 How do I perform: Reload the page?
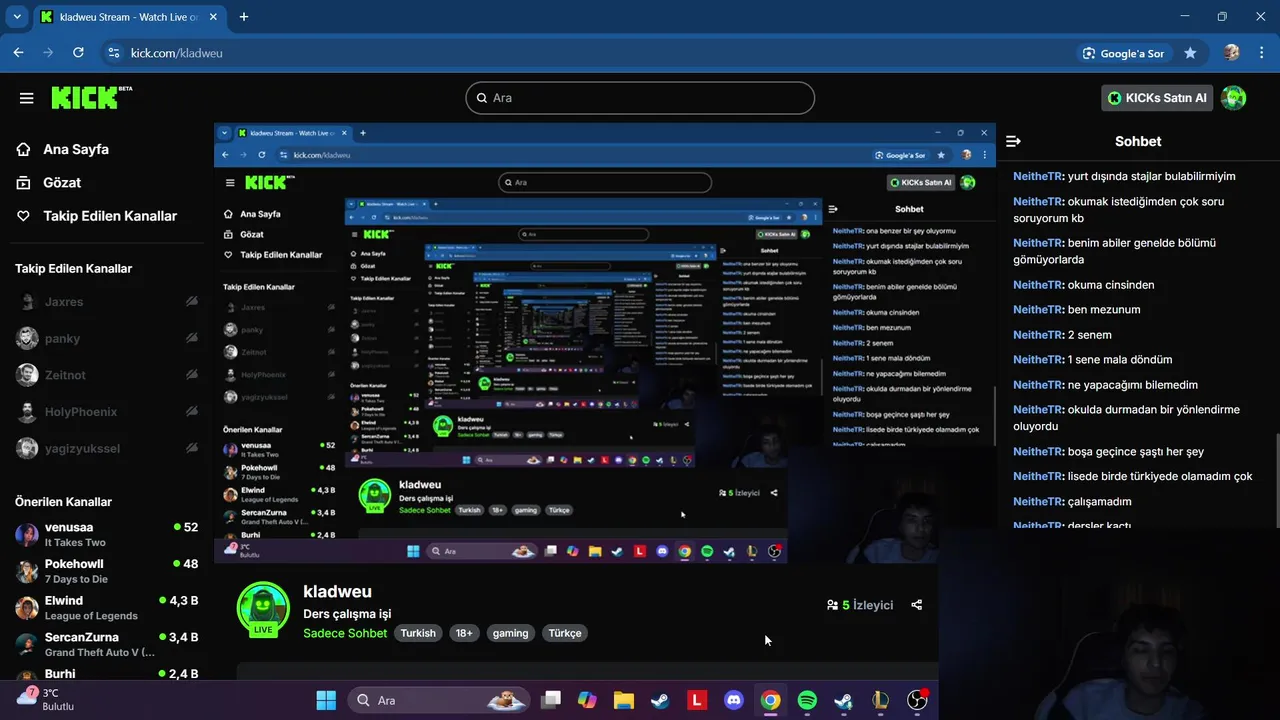78,53
